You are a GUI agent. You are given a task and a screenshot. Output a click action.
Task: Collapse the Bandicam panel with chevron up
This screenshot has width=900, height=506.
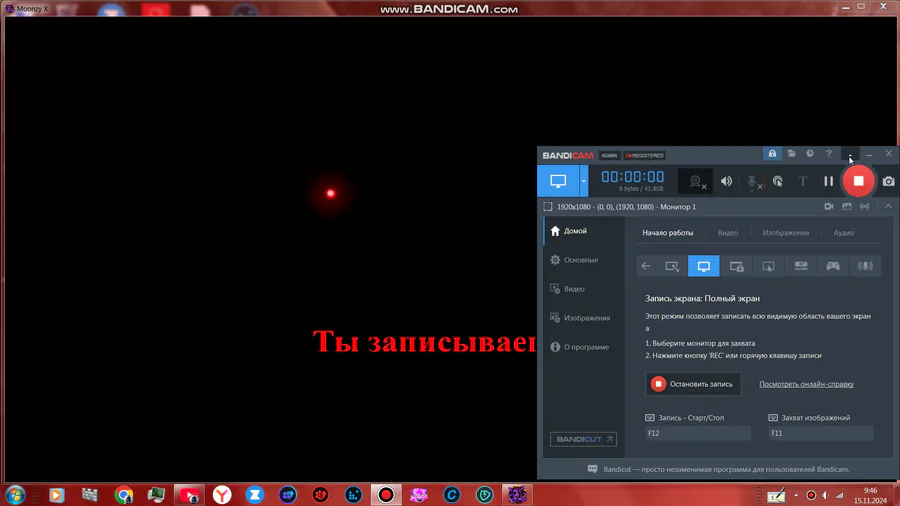(888, 207)
